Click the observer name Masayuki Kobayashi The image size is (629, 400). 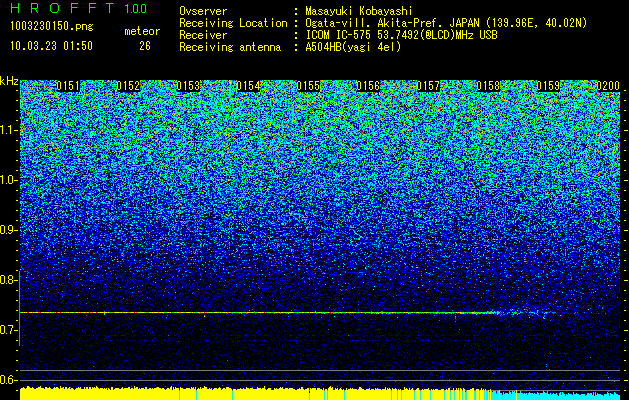359,11
